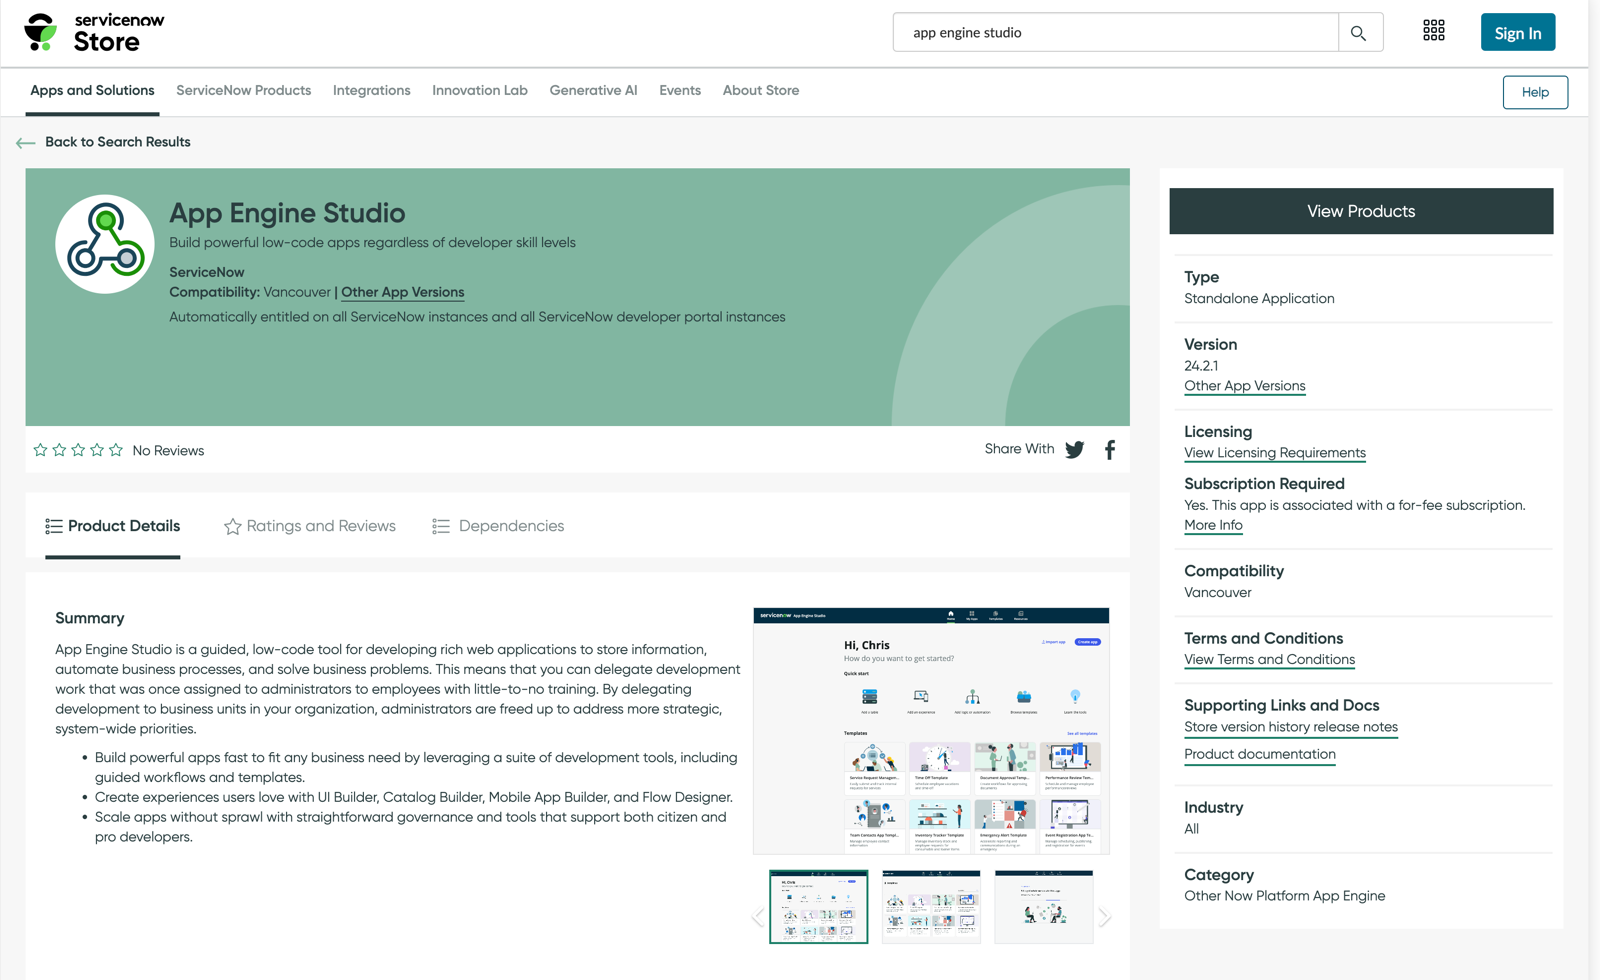1600x980 pixels.
Task: Switch to the Product Details tab
Action: pyautogui.click(x=113, y=526)
